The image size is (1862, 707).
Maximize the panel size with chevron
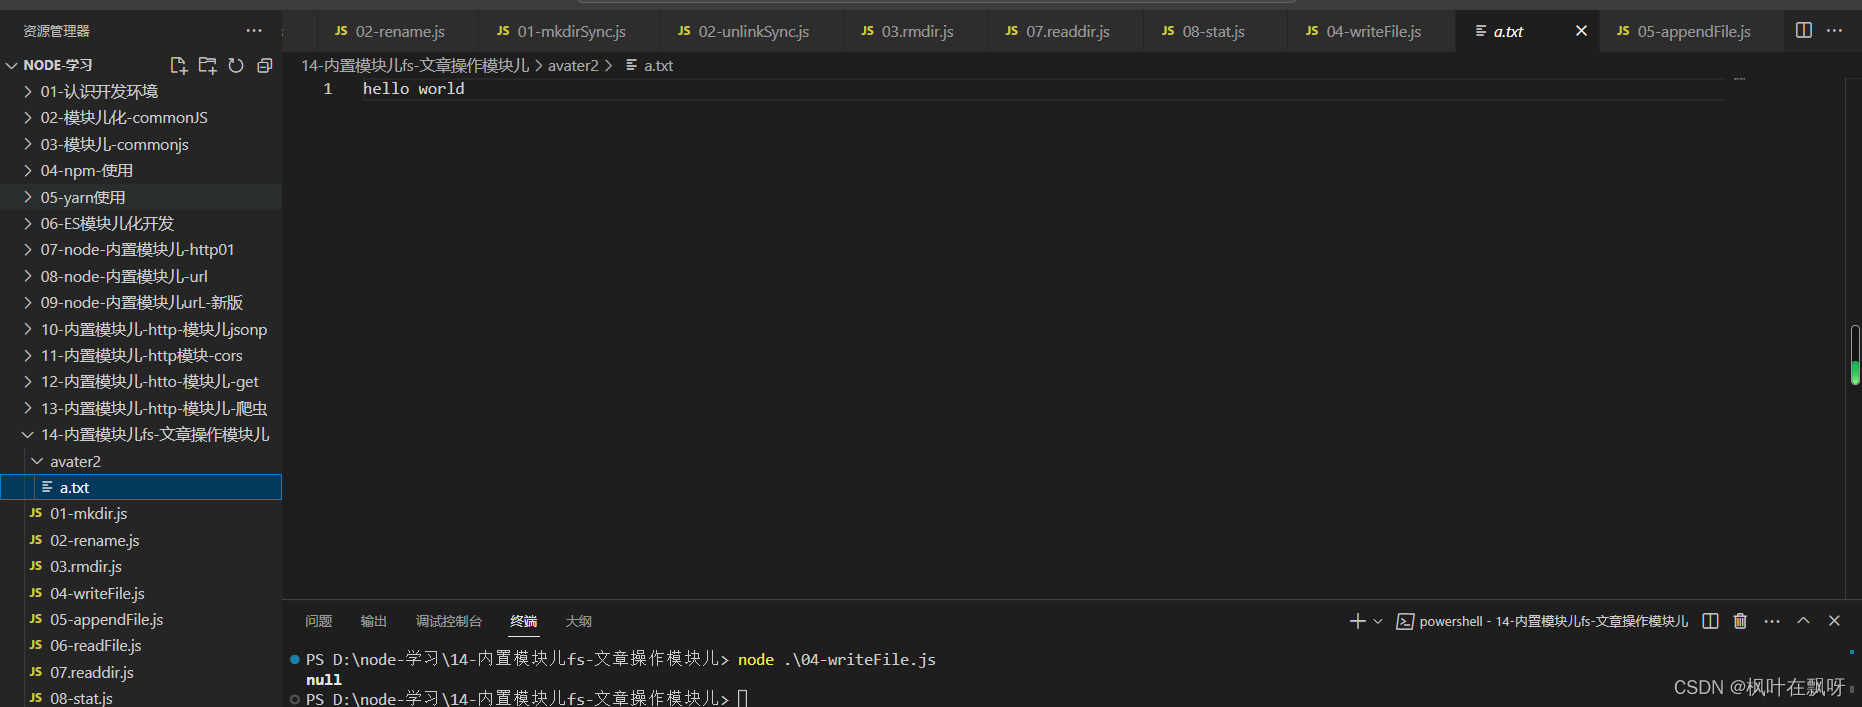pyautogui.click(x=1804, y=621)
